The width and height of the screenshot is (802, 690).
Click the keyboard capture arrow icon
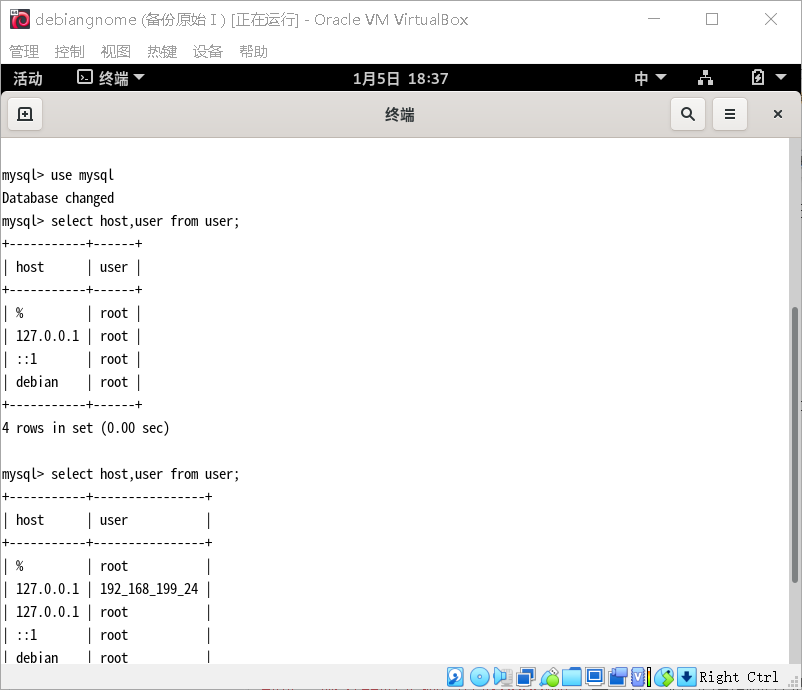point(686,677)
